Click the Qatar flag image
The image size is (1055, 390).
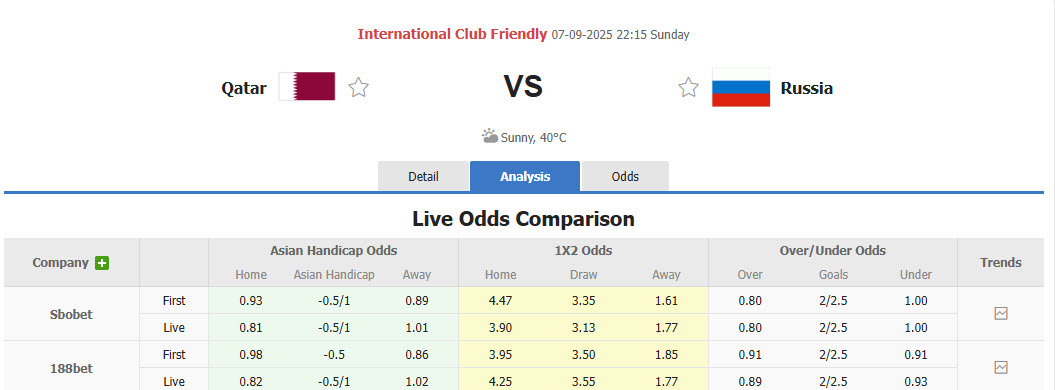point(307,86)
